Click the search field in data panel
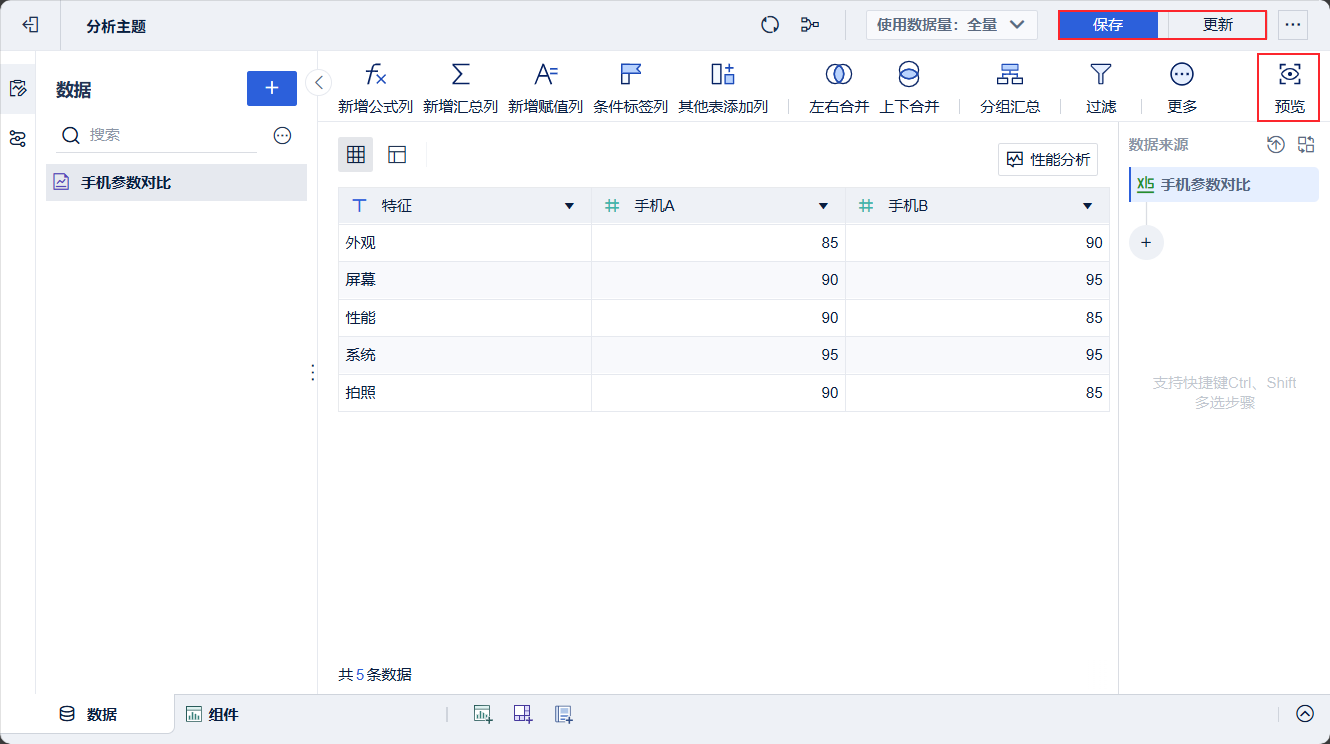The image size is (1330, 744). click(x=158, y=135)
